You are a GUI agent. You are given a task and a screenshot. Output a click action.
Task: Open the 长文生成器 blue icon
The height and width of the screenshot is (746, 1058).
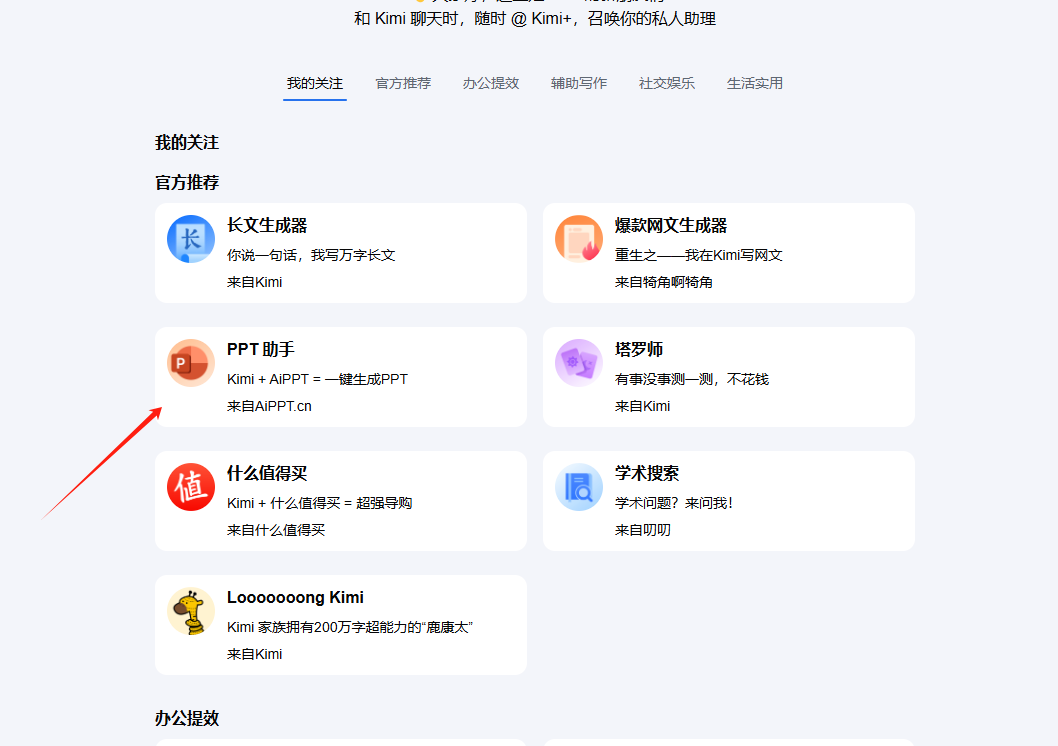(x=191, y=239)
